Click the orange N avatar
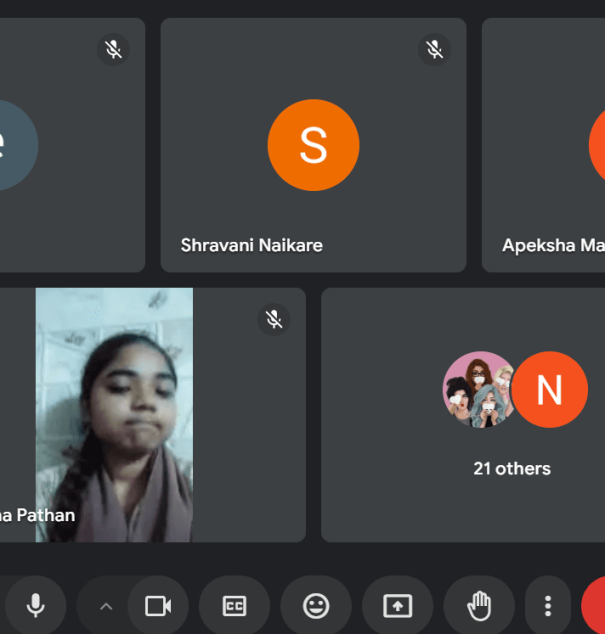This screenshot has height=634, width=605. point(549,390)
